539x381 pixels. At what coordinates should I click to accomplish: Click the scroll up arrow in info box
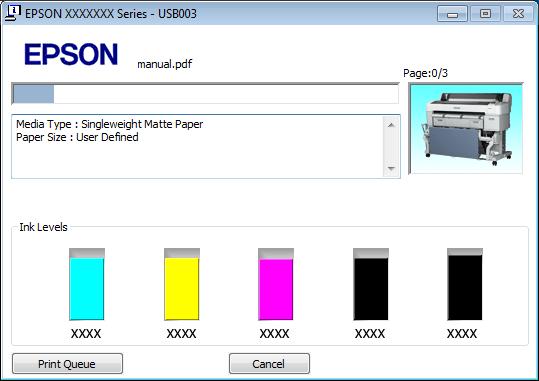pos(391,125)
